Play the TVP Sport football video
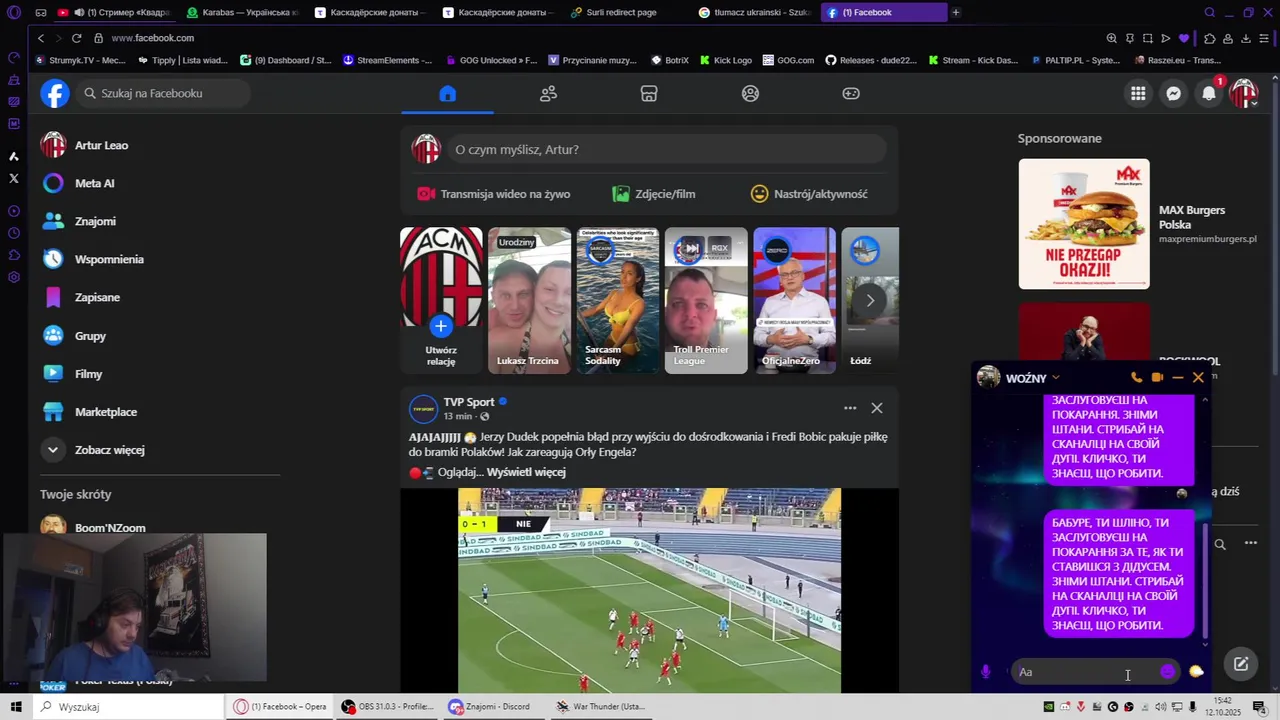Image resolution: width=1280 pixels, height=720 pixels. pos(649,590)
